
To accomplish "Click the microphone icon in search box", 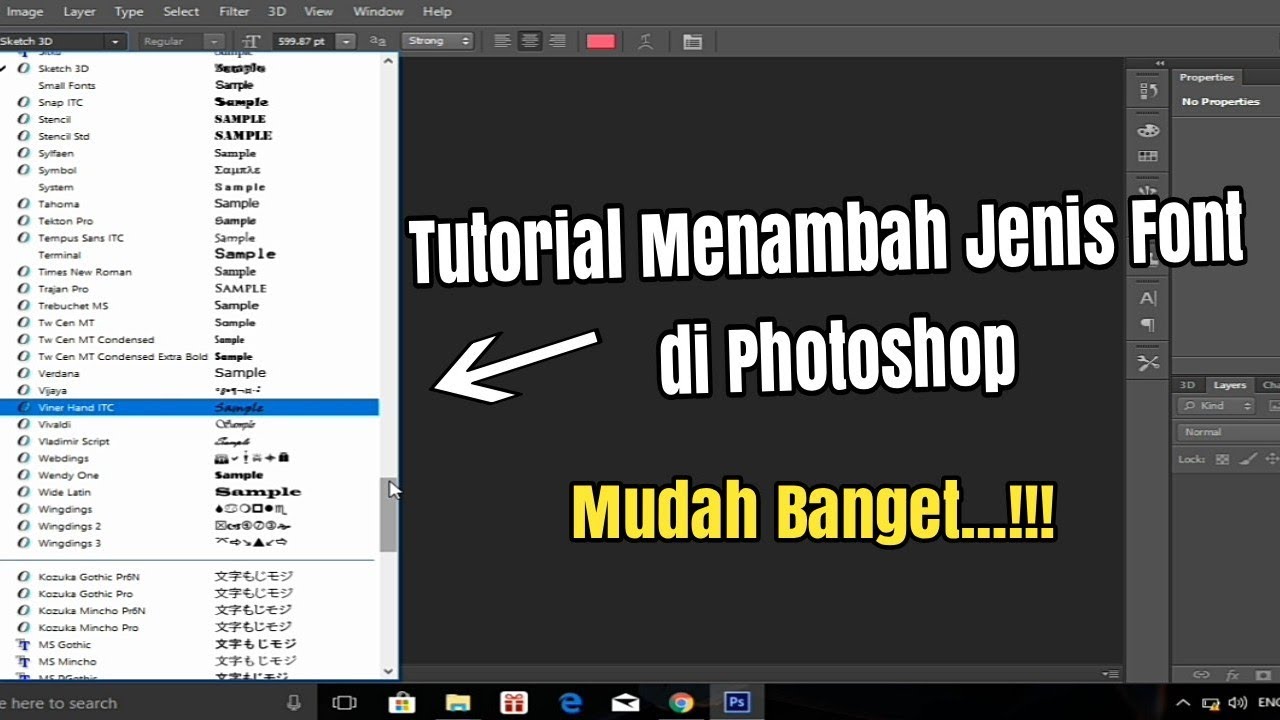I will click(x=294, y=703).
